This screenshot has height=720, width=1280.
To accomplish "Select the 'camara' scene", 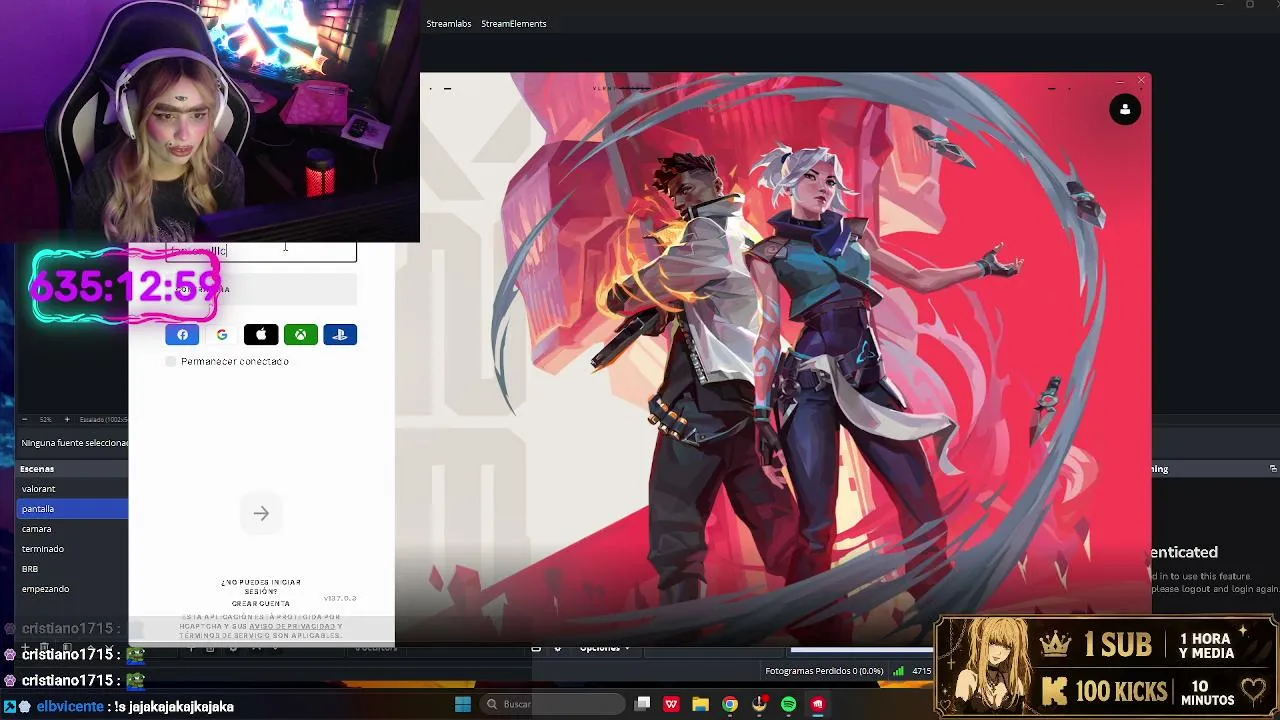I will click(x=74, y=529).
